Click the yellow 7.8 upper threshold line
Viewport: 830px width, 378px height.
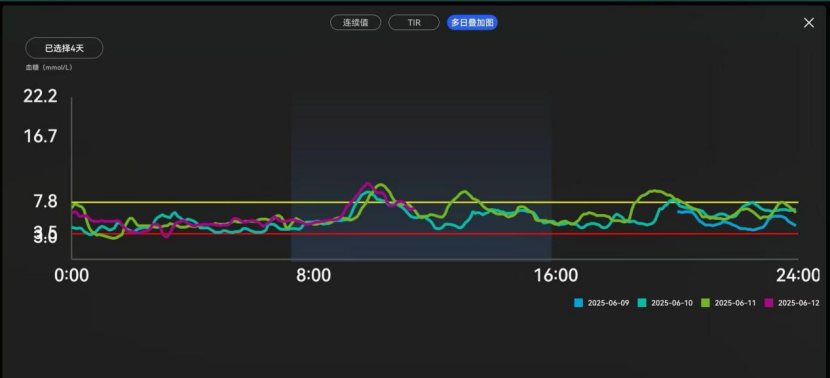[x=435, y=202]
